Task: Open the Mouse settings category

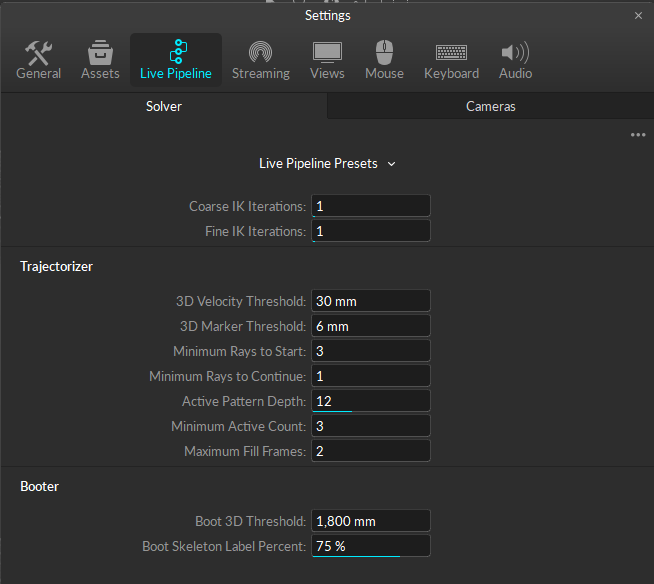Action: [384, 60]
